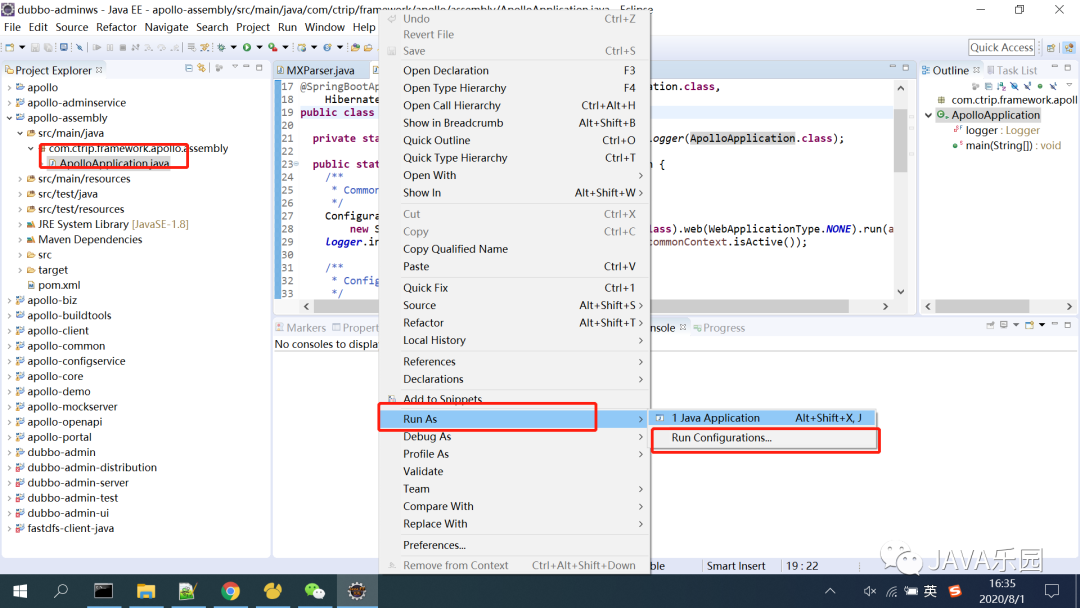Open File Explorer from the taskbar
Screen dimensions: 1080x608
(x=145, y=591)
